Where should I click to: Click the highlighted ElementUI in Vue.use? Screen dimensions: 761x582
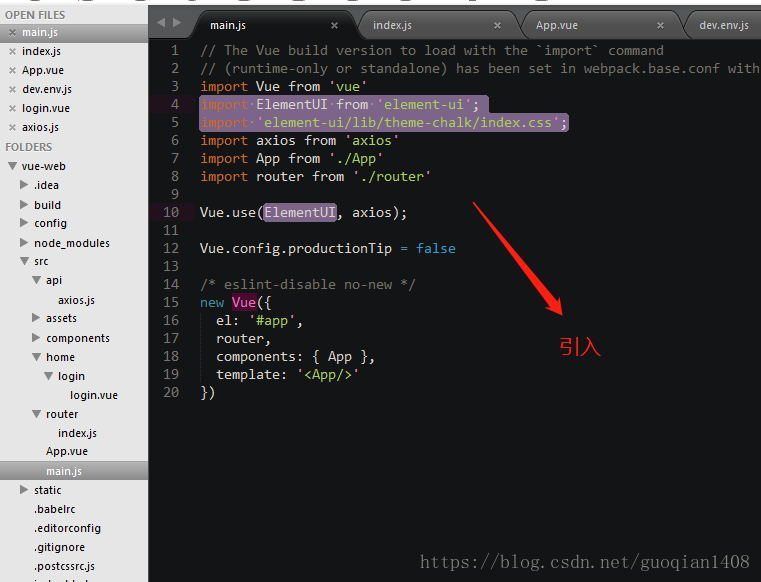point(299,212)
